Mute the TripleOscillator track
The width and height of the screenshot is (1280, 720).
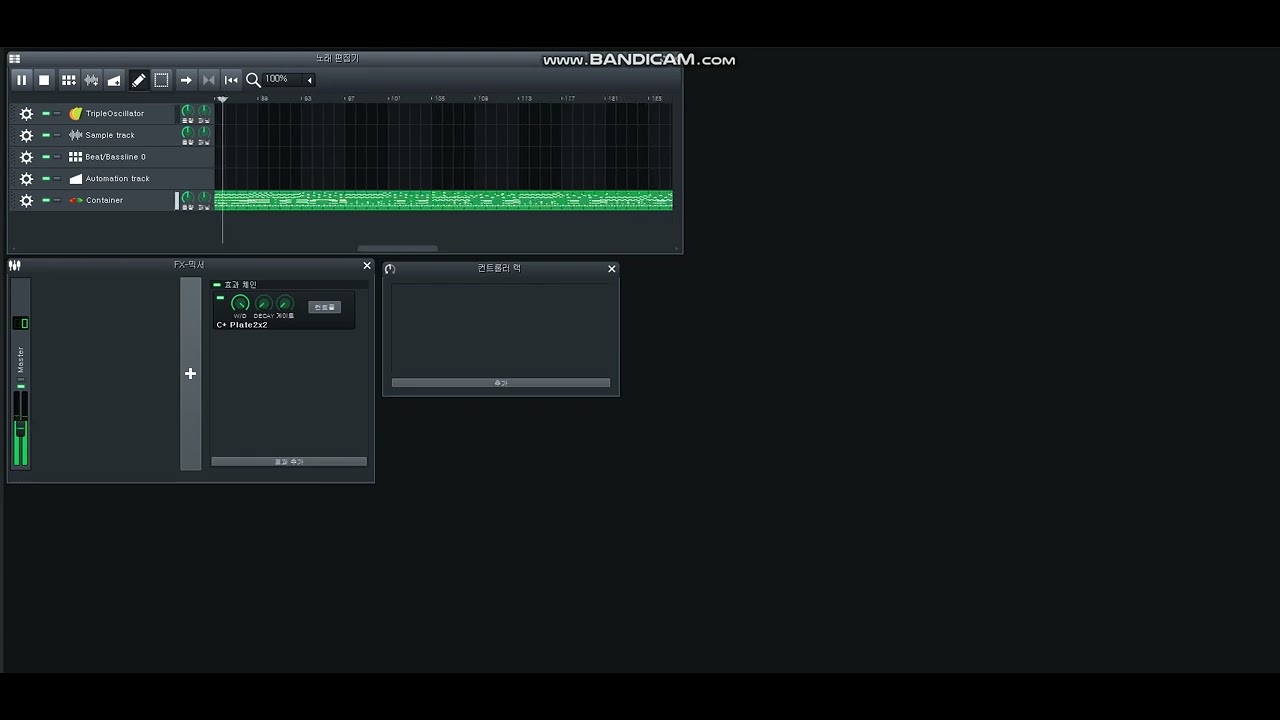point(46,114)
